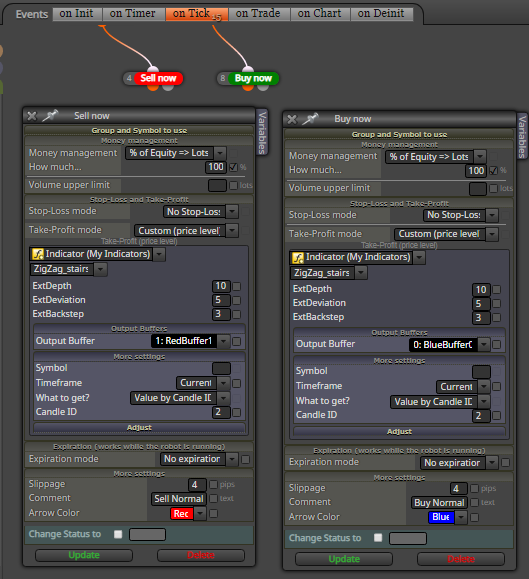
Task: Click orange output connector under Sell now block
Action: [153, 88]
